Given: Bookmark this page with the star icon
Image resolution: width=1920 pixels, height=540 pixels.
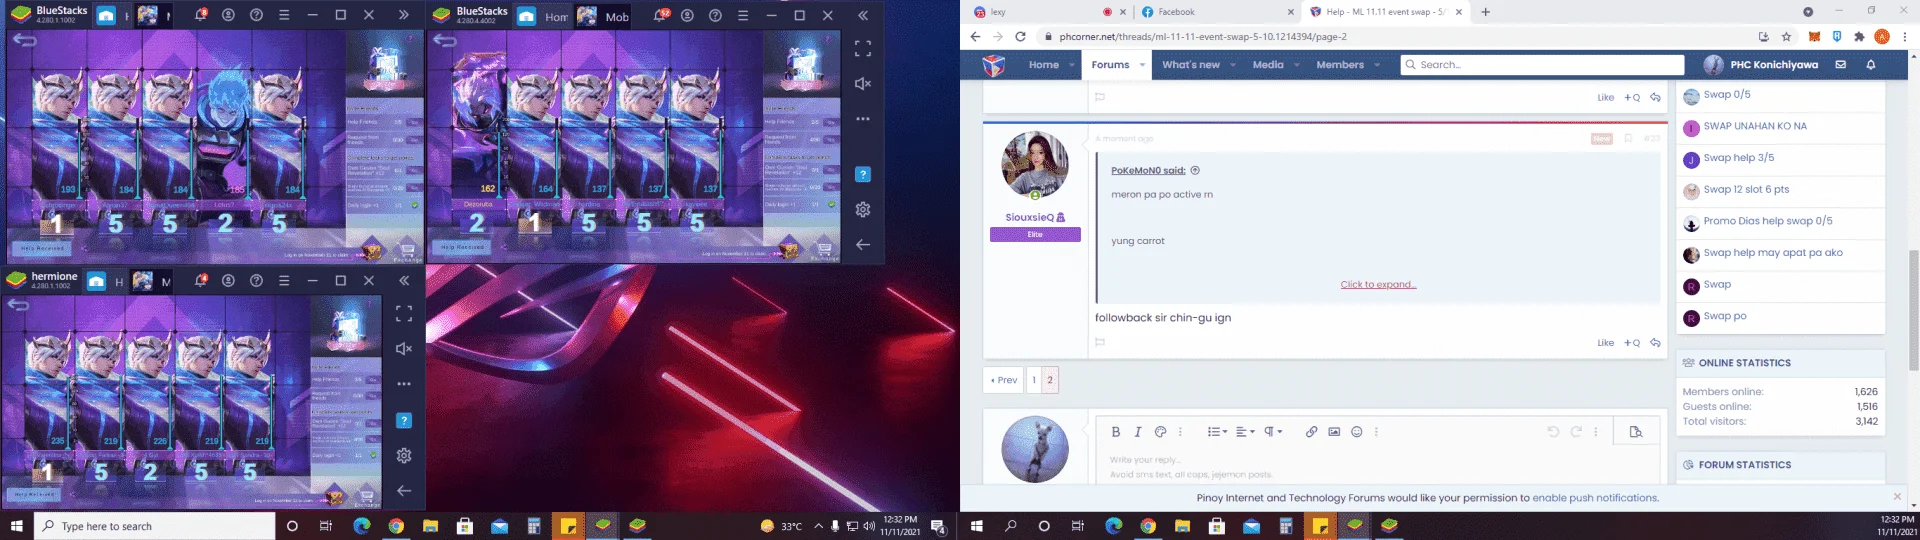Looking at the screenshot, I should [1786, 37].
